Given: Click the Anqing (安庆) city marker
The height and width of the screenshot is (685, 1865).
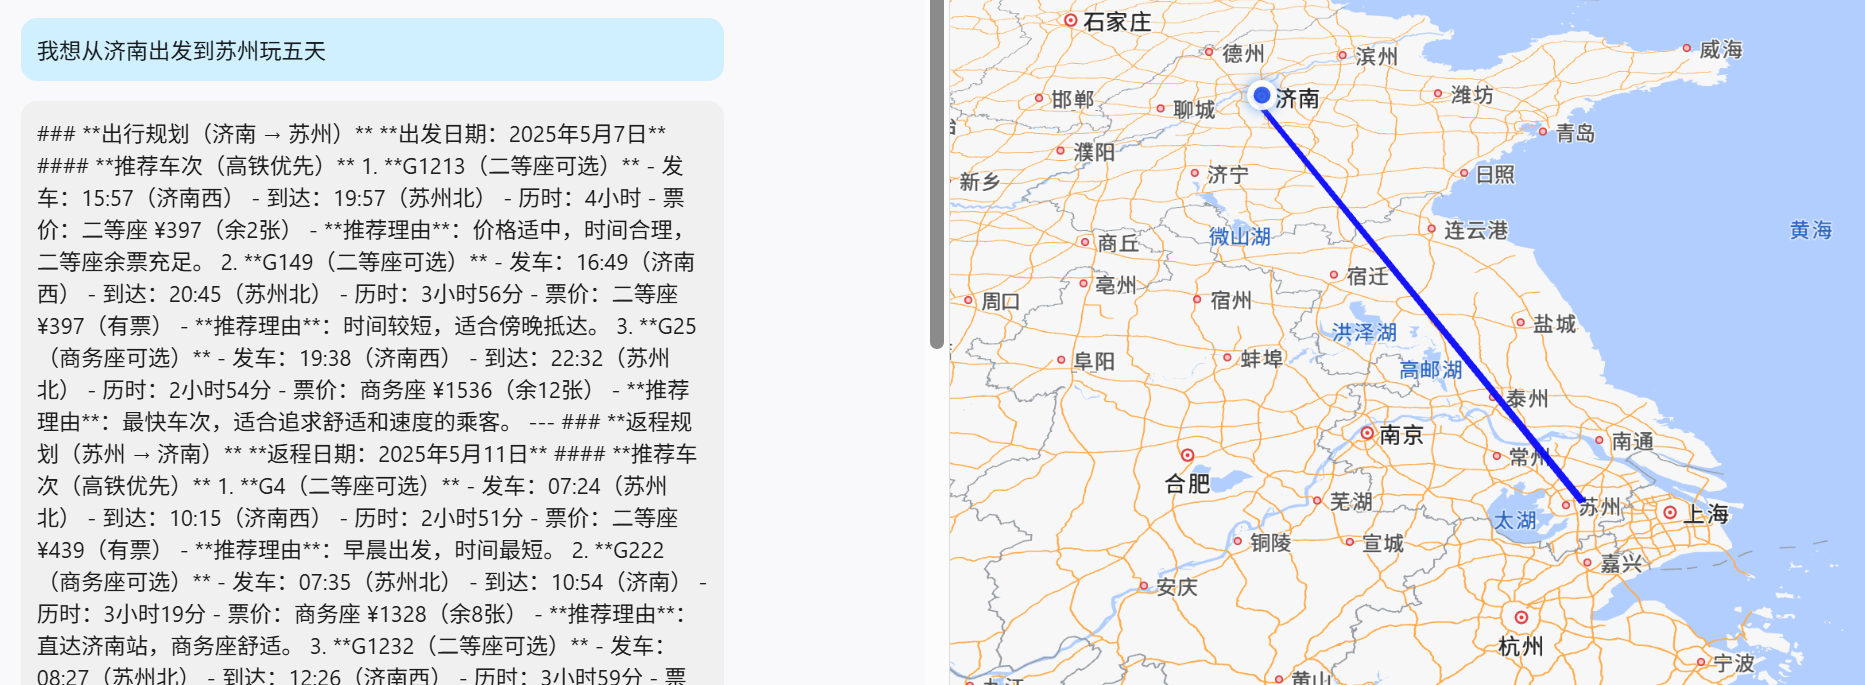Looking at the screenshot, I should tap(1143, 586).
